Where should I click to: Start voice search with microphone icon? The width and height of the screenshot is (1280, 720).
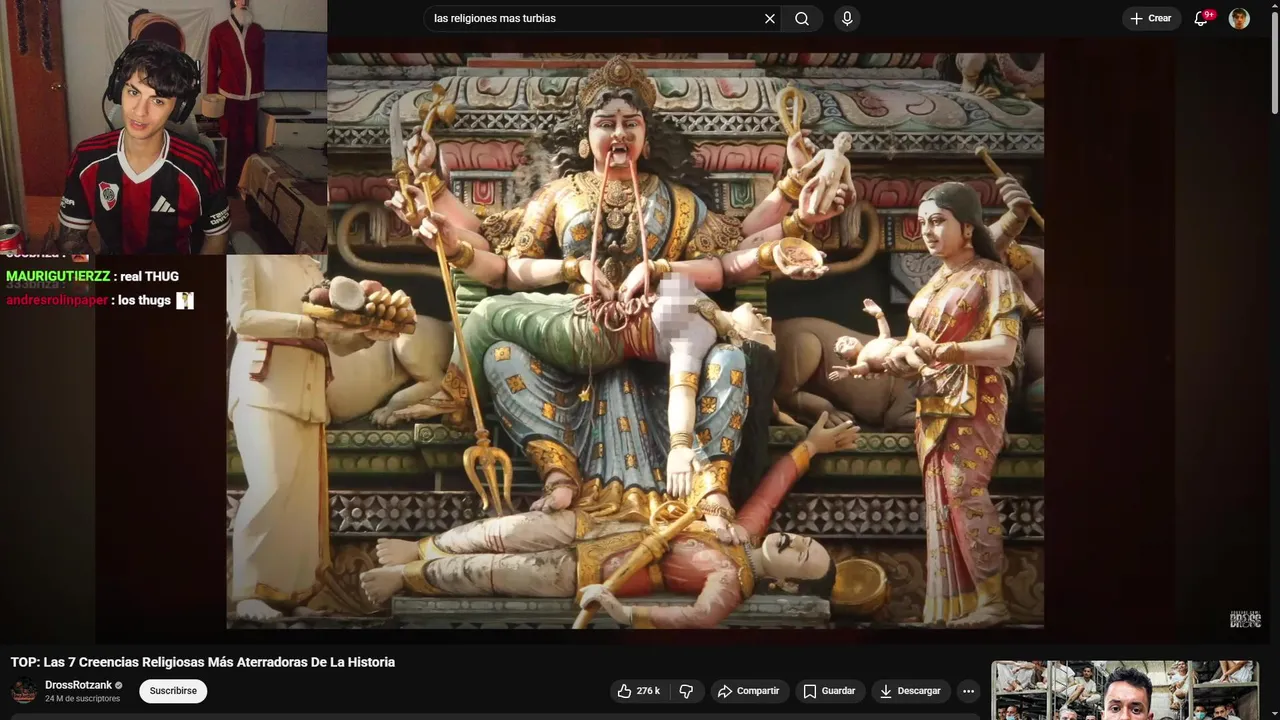tap(847, 18)
